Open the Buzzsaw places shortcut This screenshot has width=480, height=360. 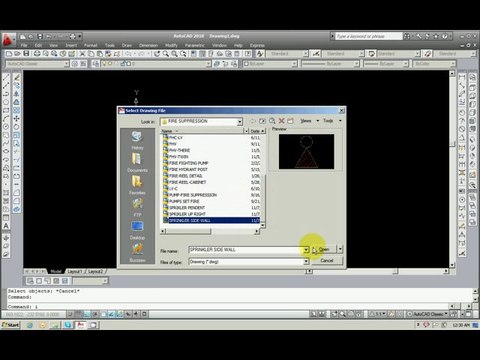137,252
